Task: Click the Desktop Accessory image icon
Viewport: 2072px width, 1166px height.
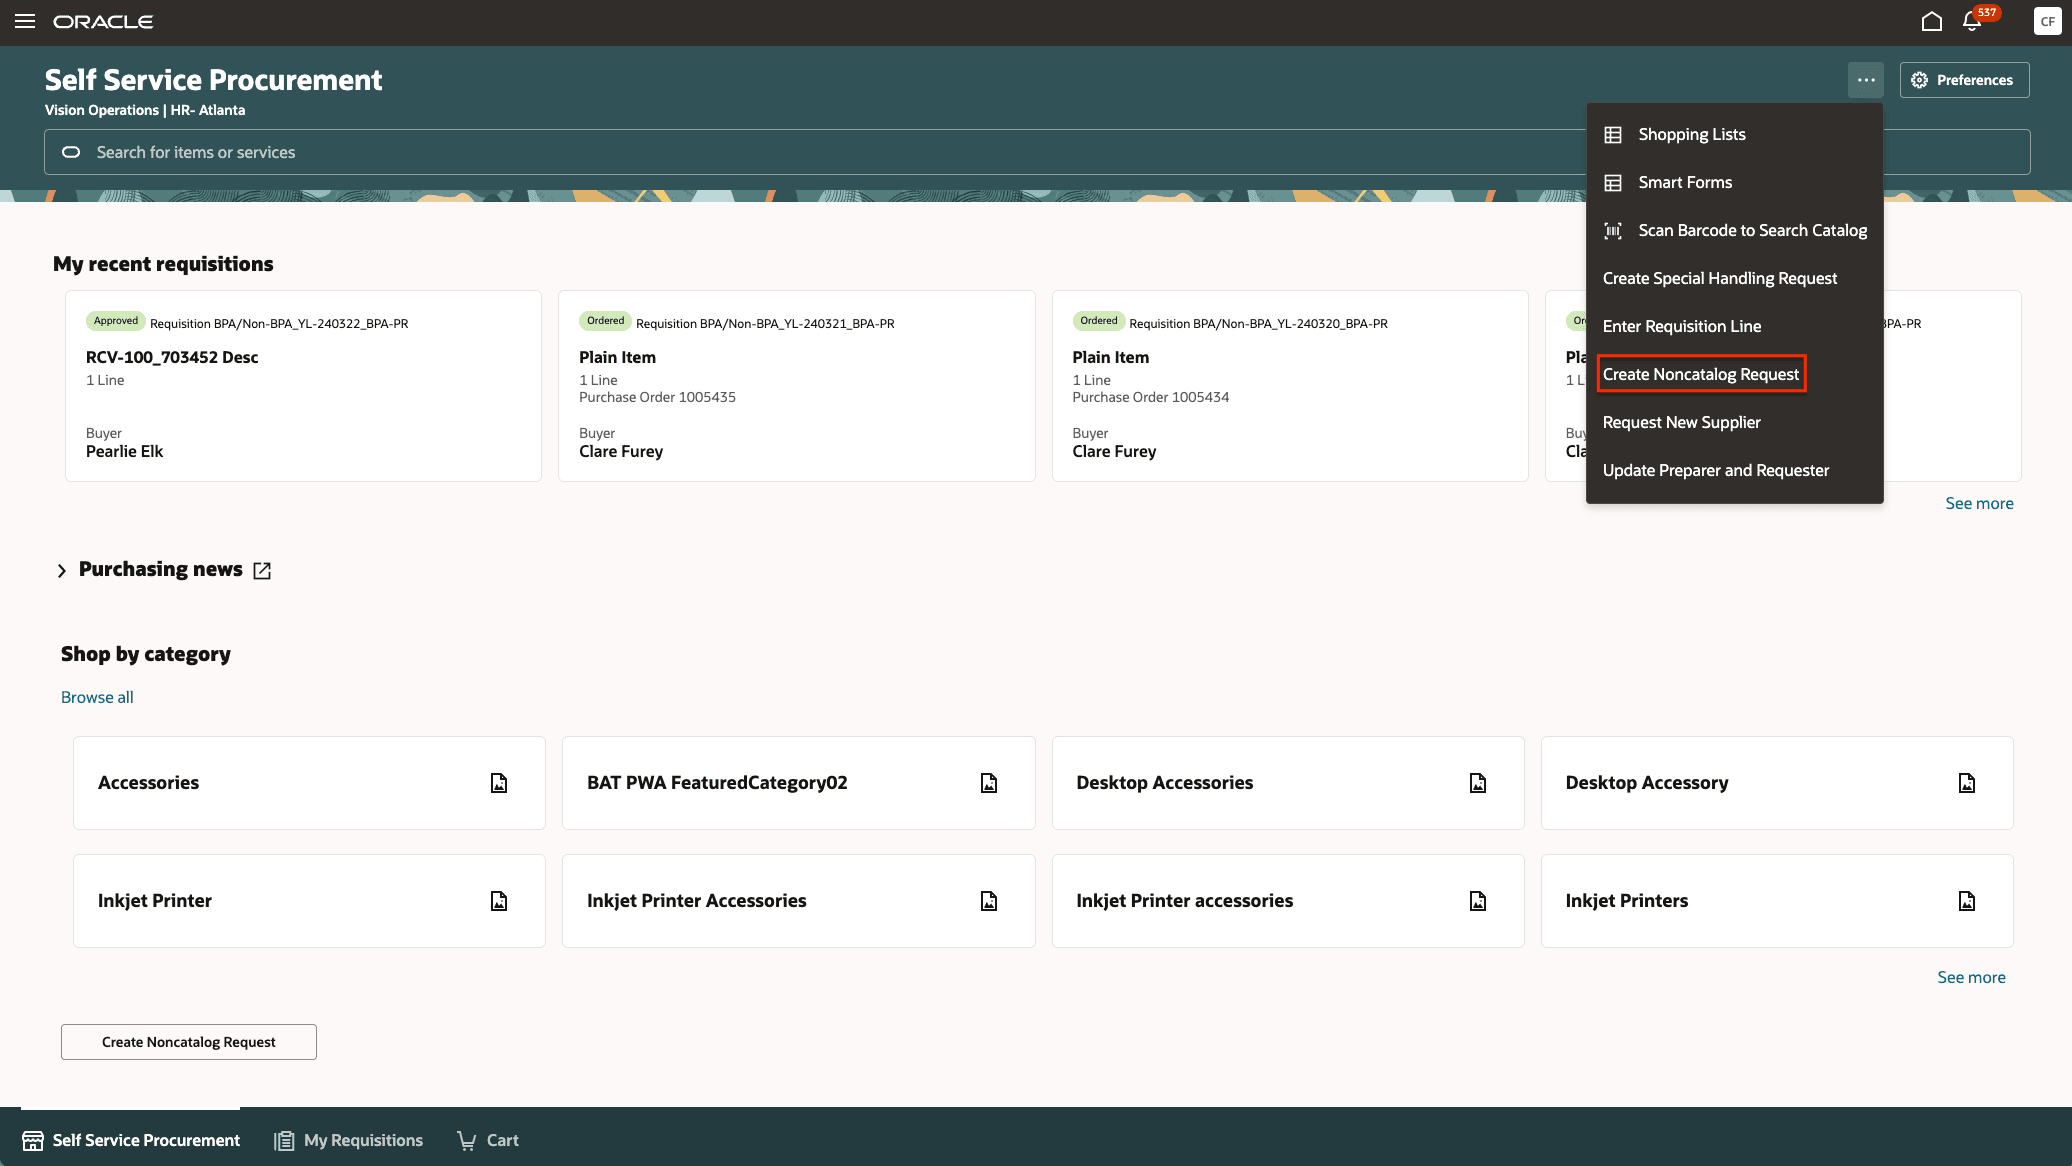Action: click(1967, 783)
